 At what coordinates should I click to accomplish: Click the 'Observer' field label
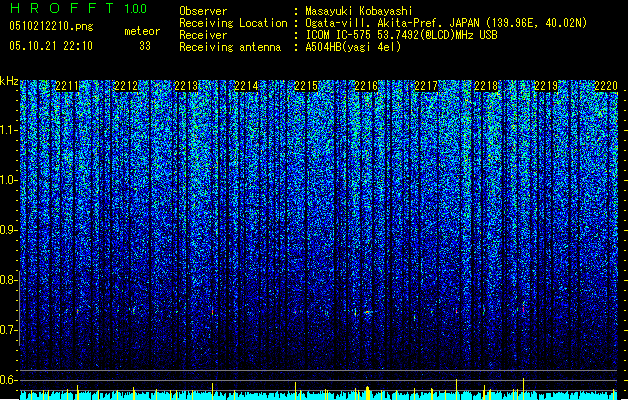click(x=203, y=11)
